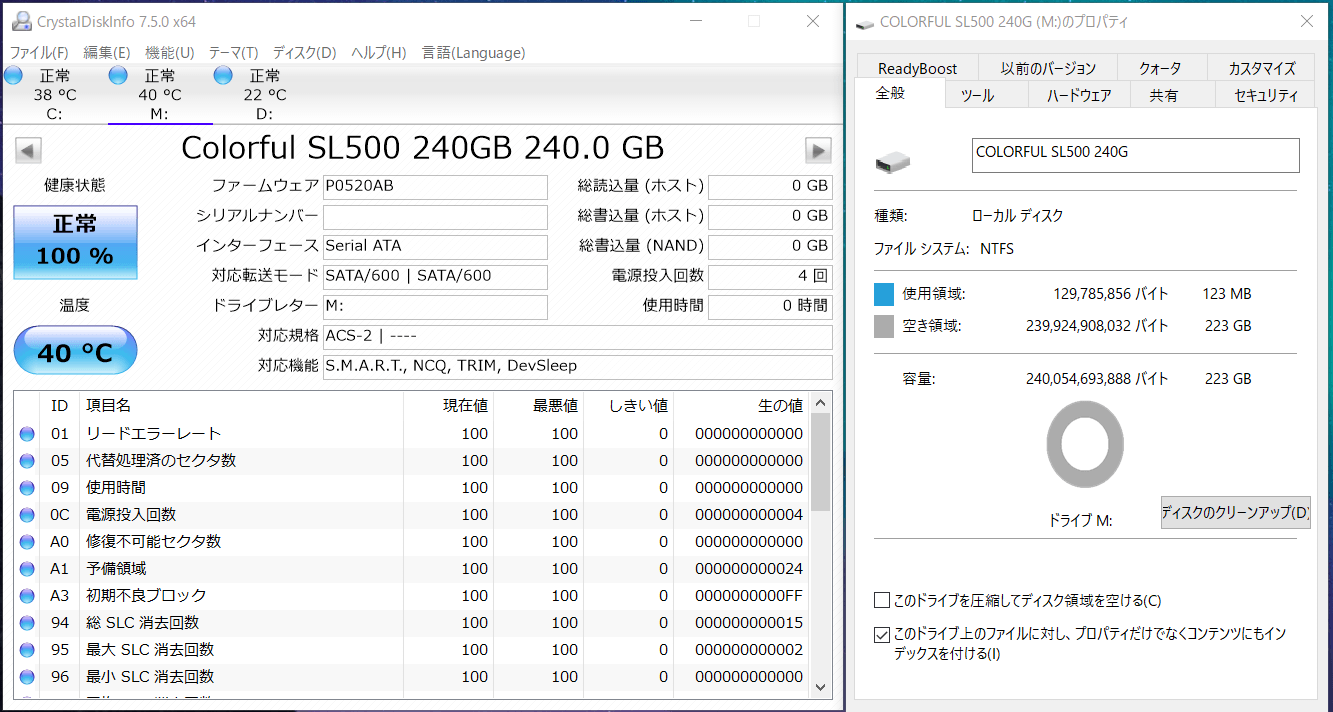Screen dimensions: 1333x712
Task: Select row リードエラーレート
Action: tap(412, 434)
